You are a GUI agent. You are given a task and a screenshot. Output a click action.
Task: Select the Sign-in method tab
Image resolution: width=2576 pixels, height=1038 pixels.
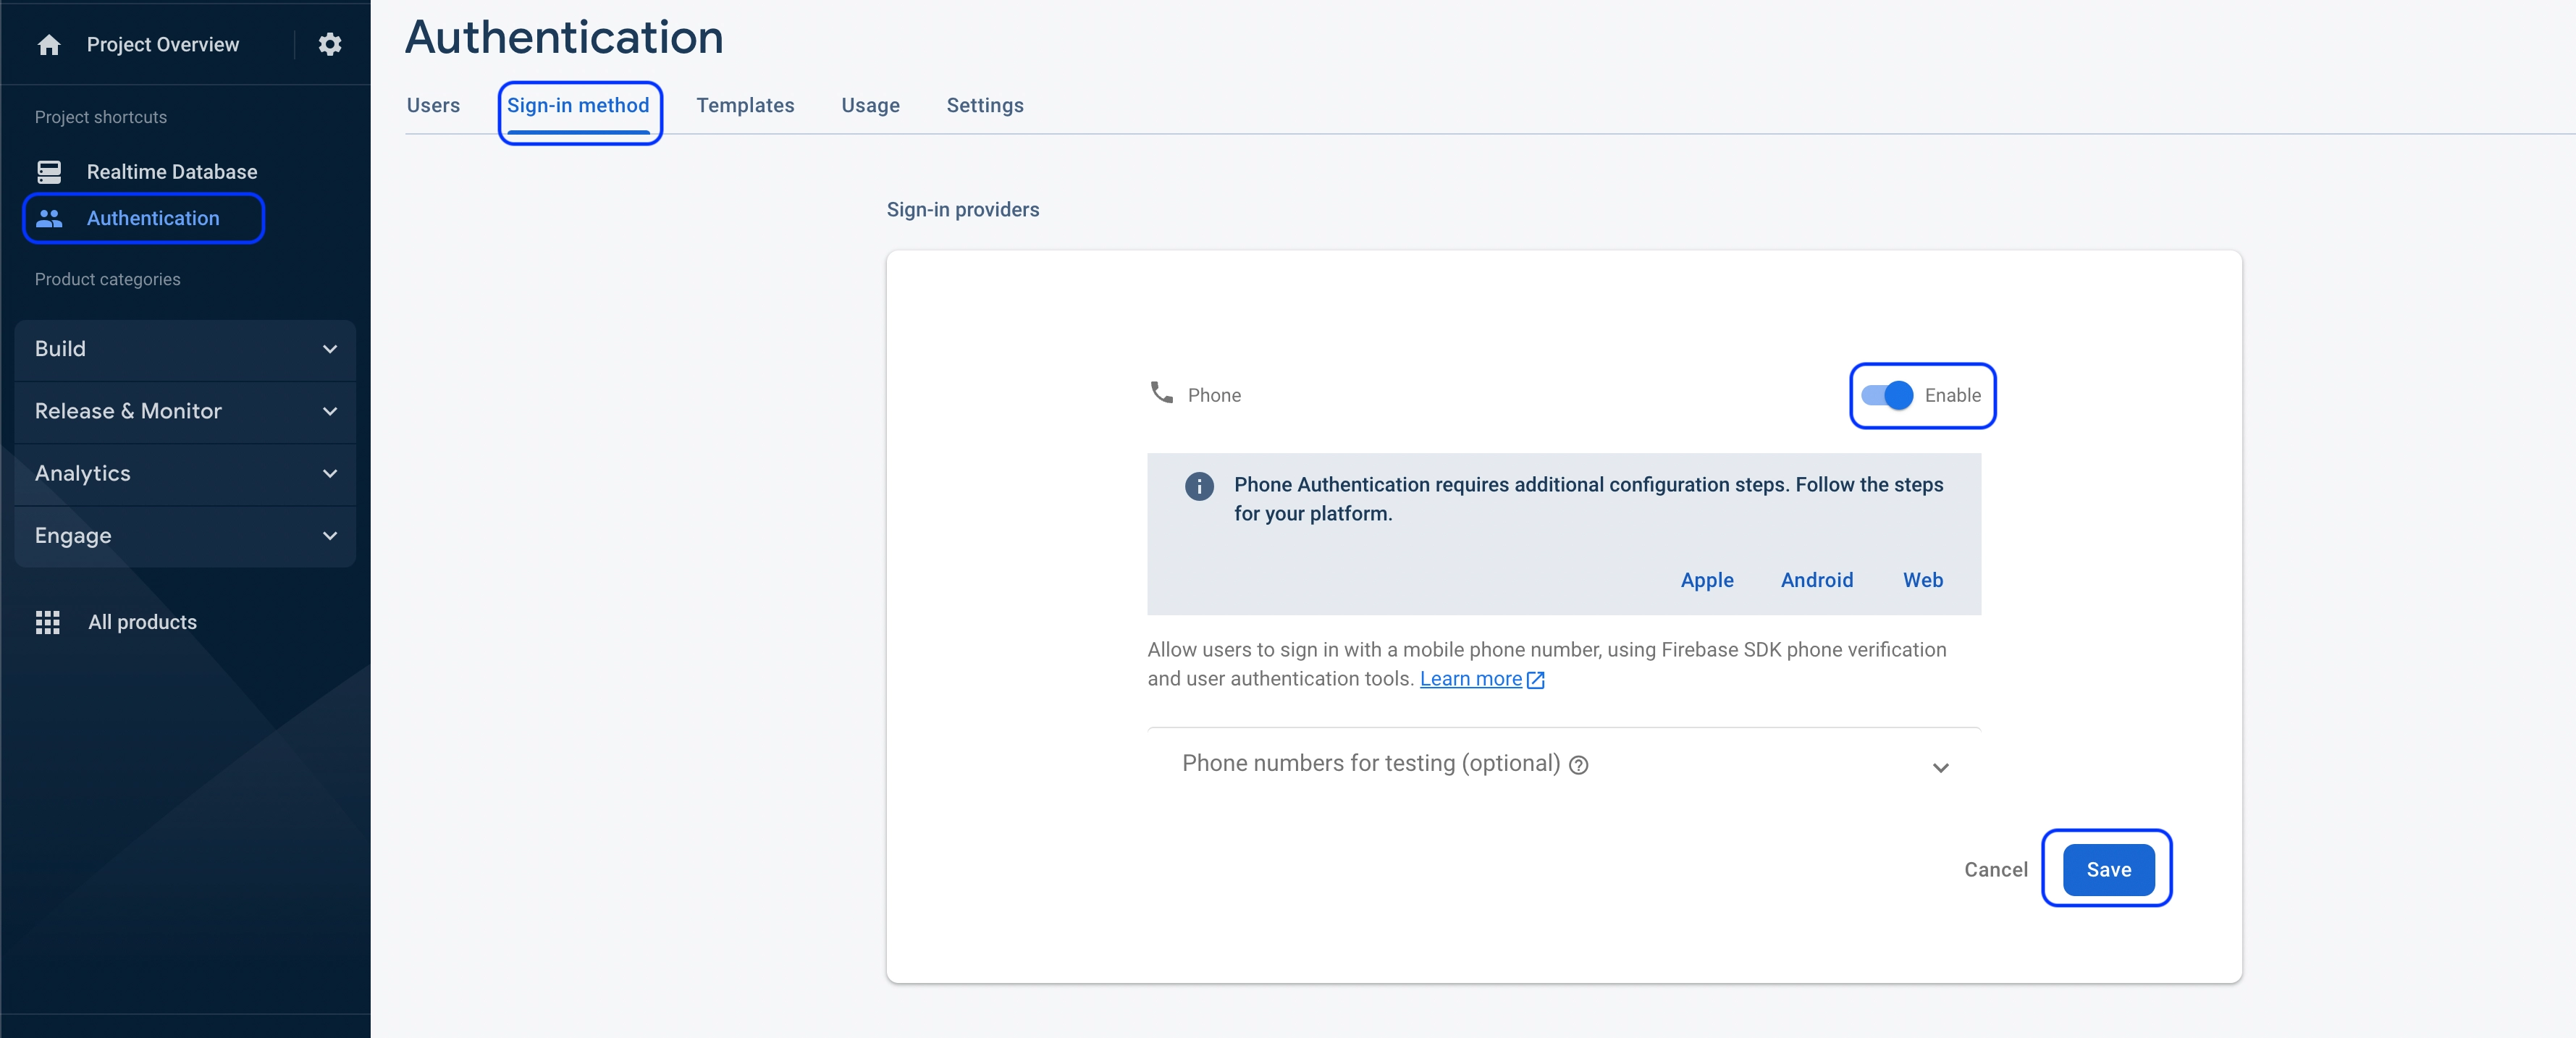click(578, 106)
